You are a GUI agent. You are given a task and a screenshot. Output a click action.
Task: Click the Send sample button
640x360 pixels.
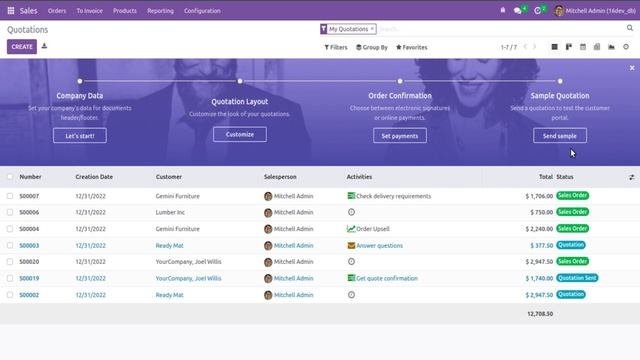tap(560, 136)
